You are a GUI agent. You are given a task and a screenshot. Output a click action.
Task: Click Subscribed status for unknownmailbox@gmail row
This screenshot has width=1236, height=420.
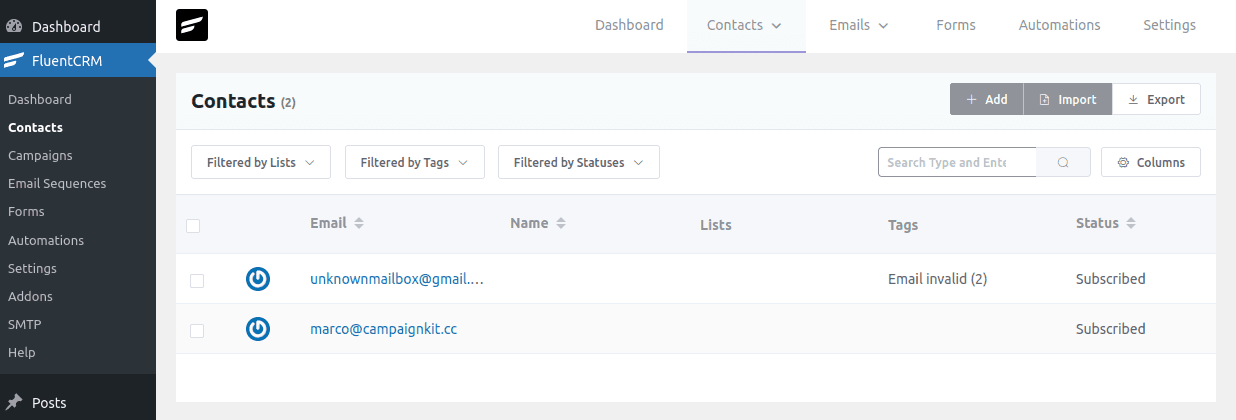point(1110,279)
